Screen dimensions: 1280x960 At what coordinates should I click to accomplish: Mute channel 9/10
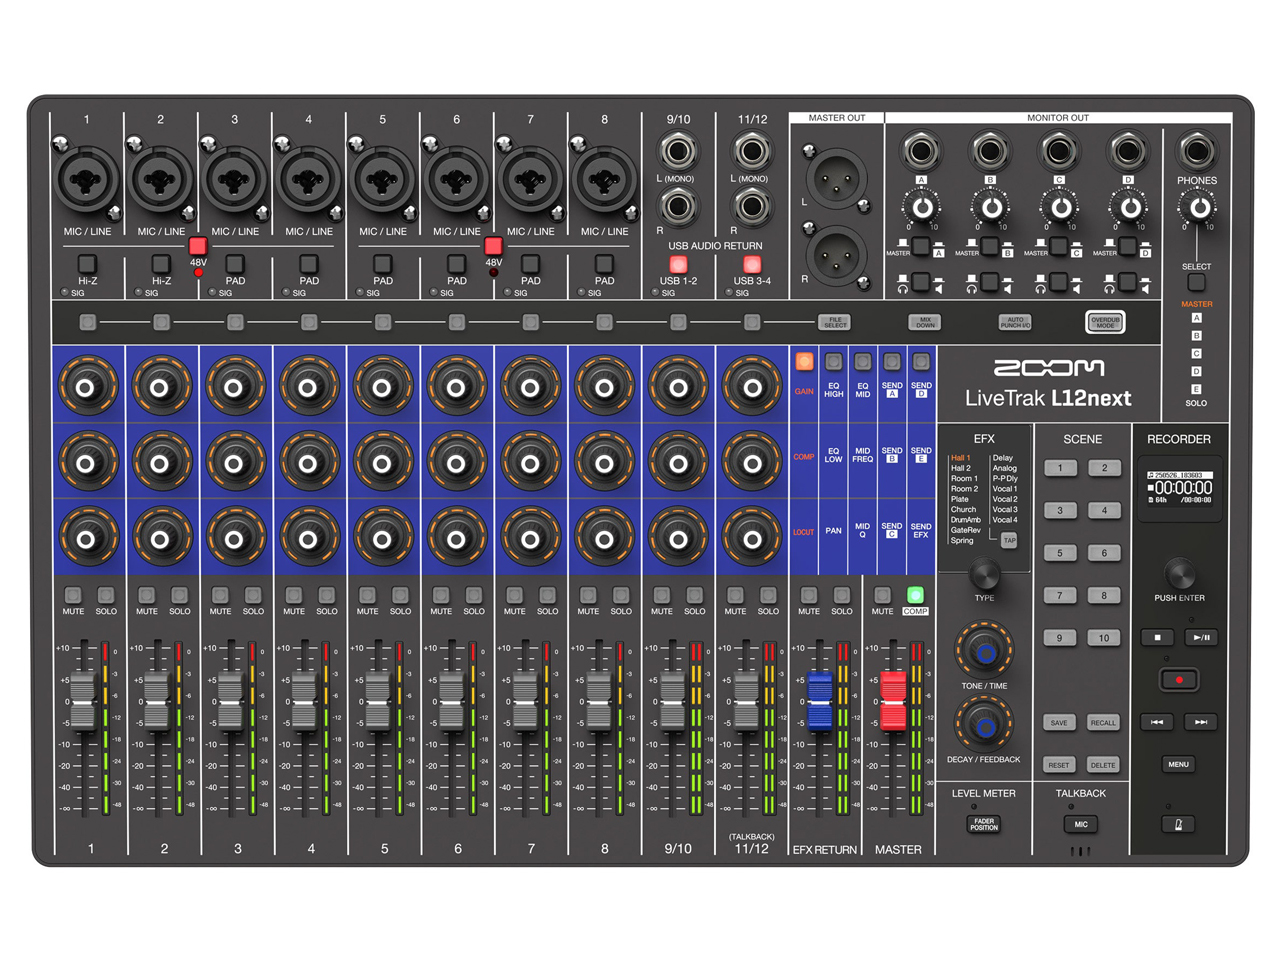[662, 595]
